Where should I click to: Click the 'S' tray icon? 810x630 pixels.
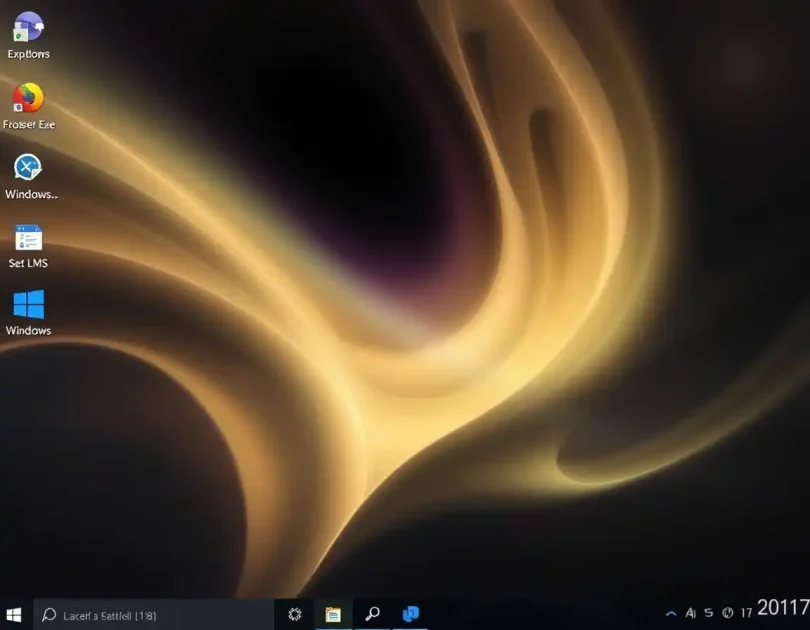click(x=709, y=613)
